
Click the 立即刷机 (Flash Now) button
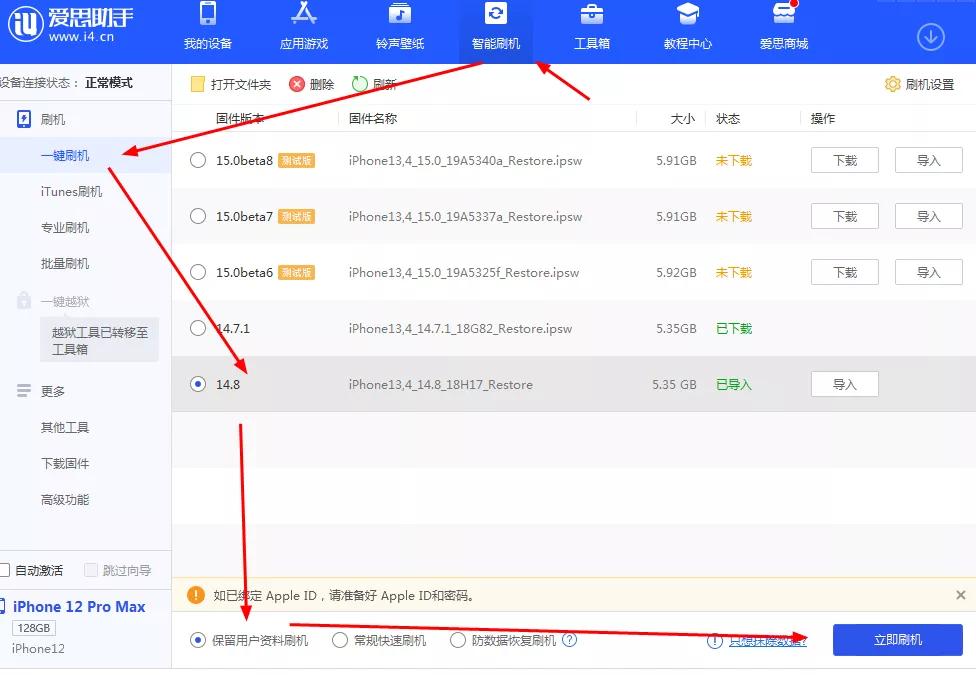click(x=897, y=640)
